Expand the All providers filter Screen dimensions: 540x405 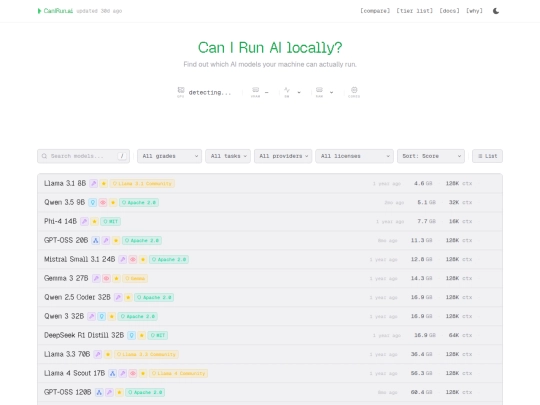[x=283, y=156]
